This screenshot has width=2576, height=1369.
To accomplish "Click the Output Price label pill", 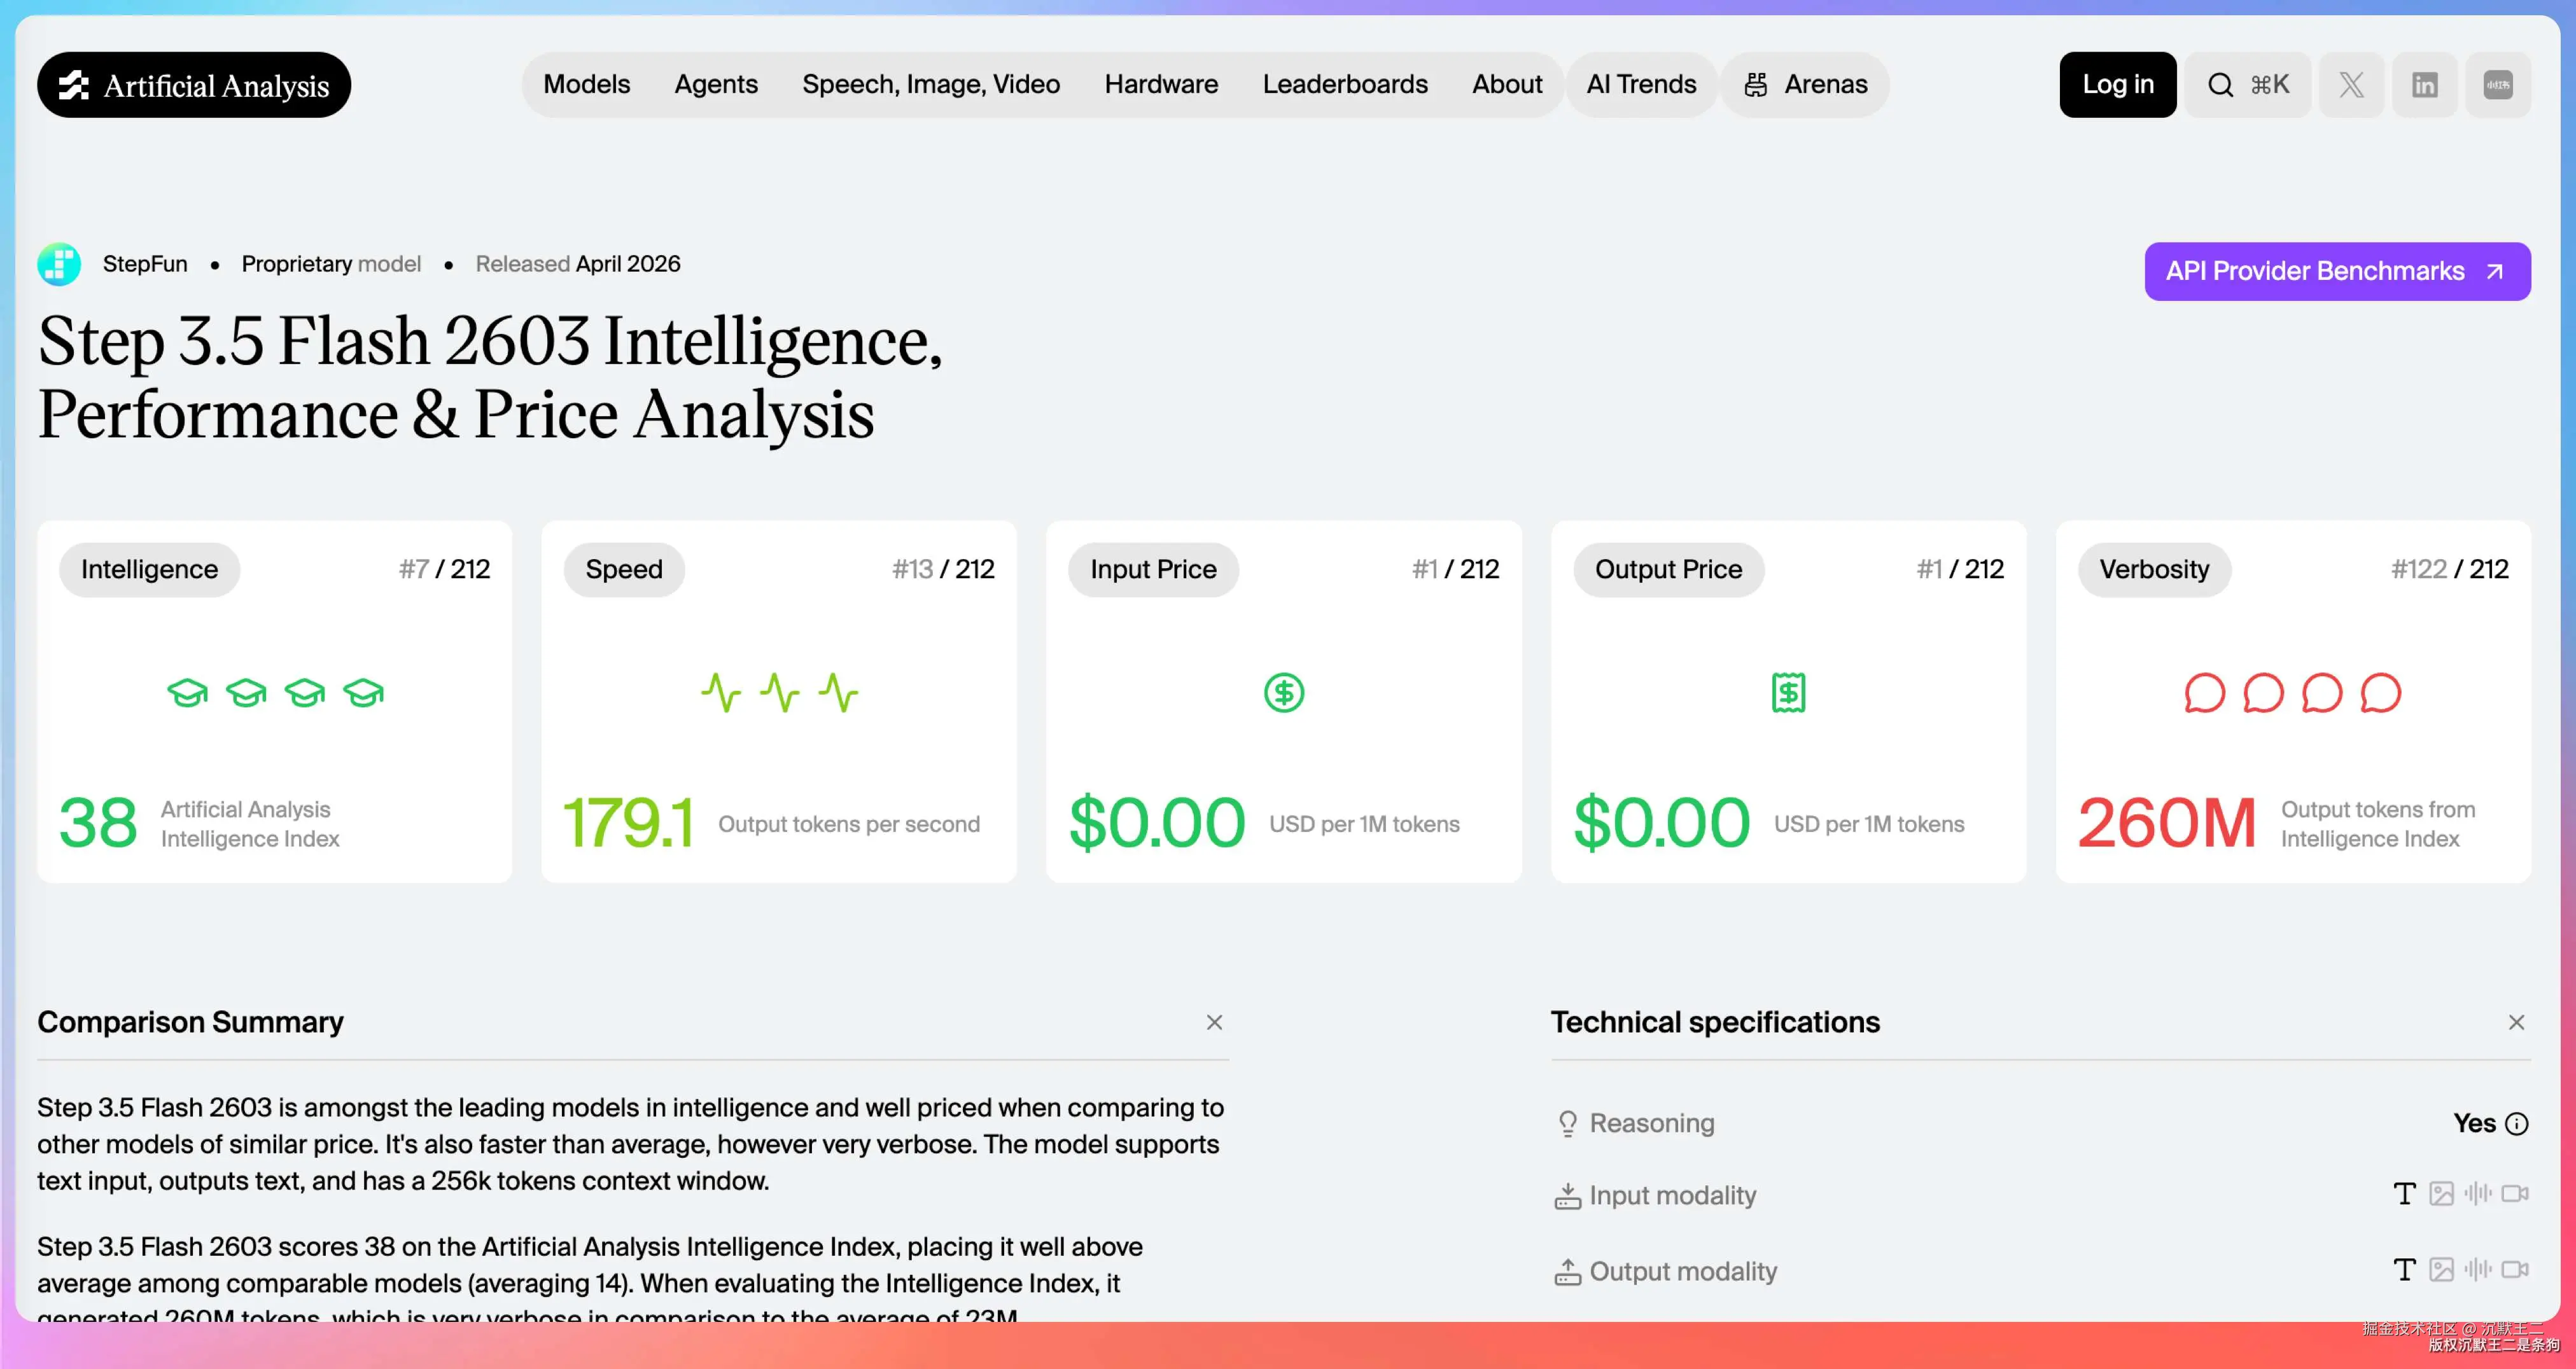I will [1668, 570].
